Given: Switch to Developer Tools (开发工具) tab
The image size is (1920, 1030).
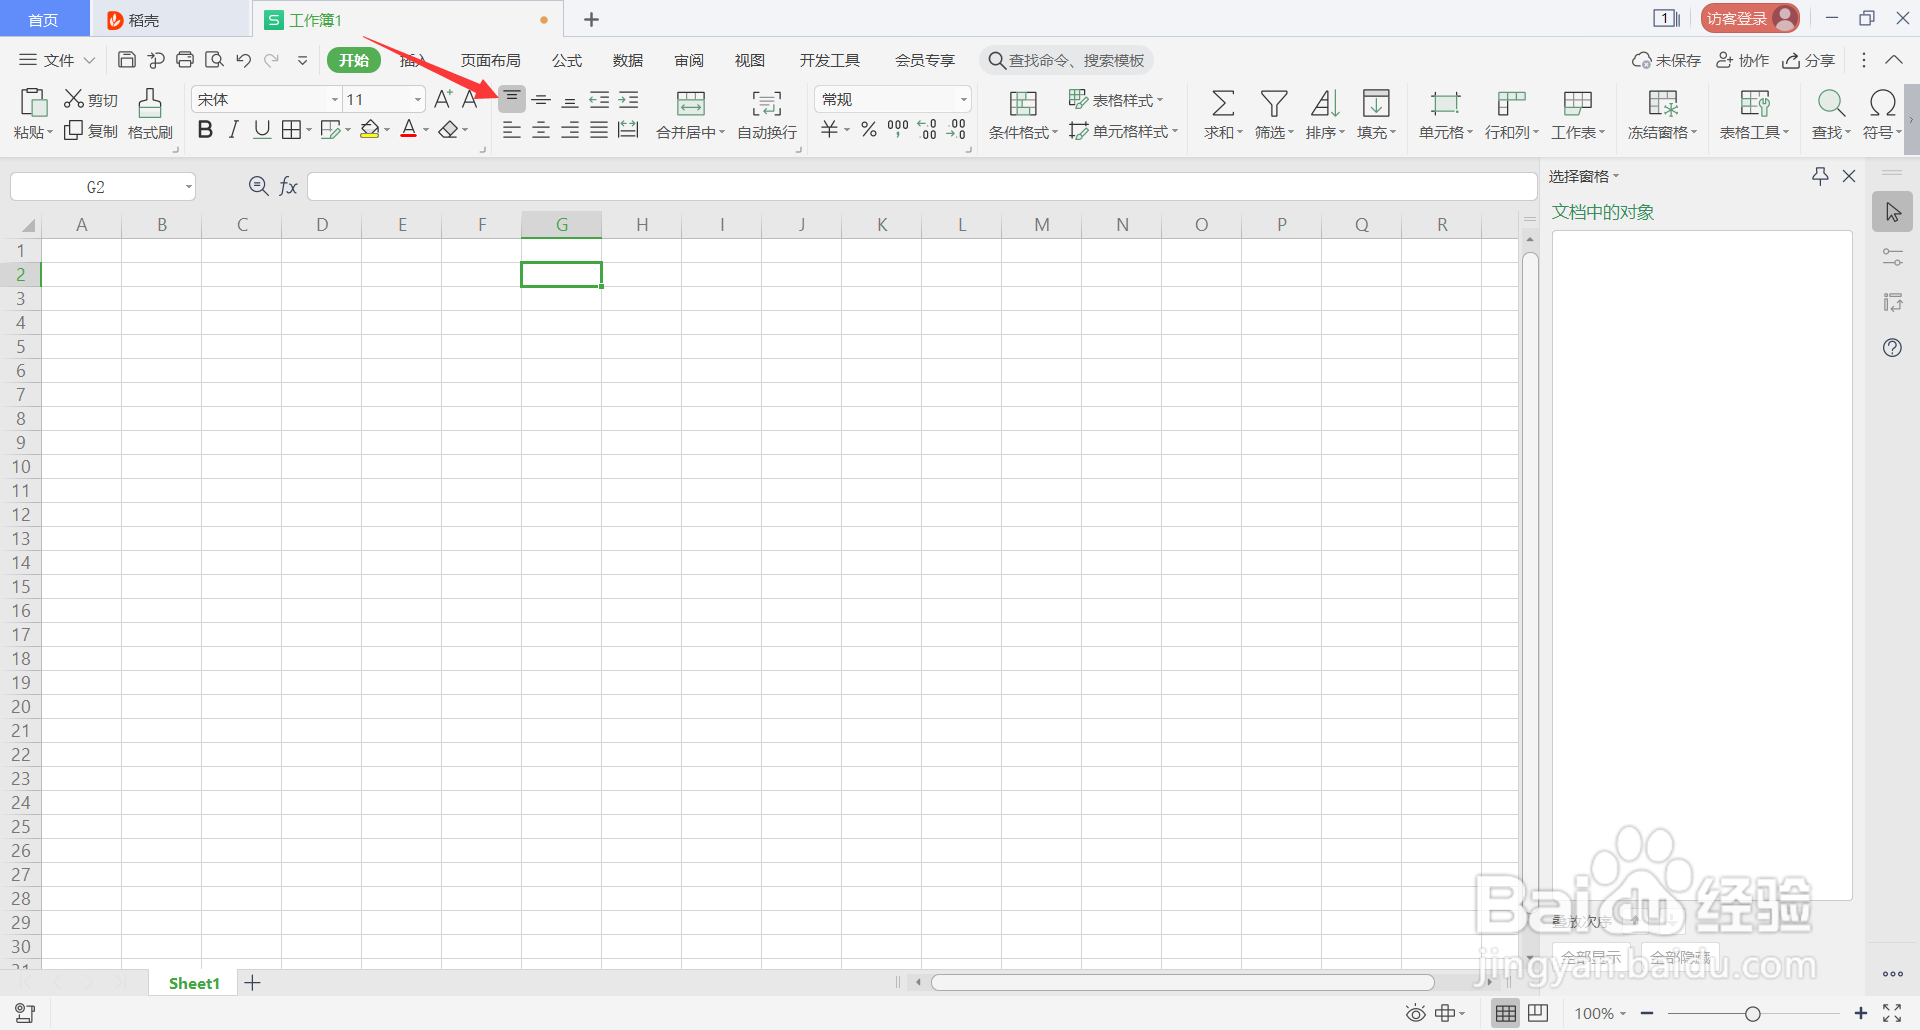Looking at the screenshot, I should pyautogui.click(x=829, y=60).
